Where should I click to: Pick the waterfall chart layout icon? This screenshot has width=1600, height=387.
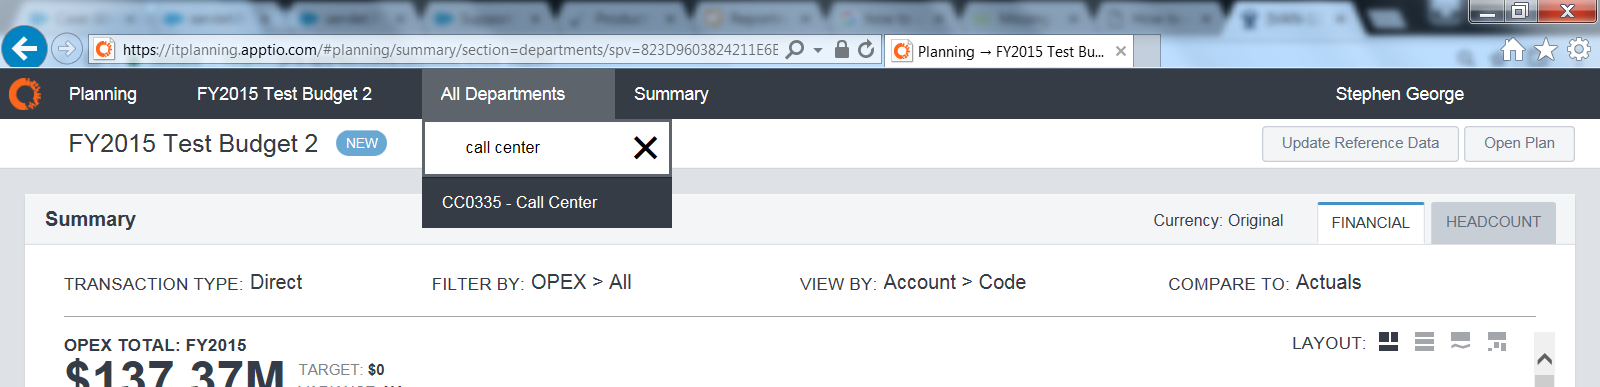point(1496,342)
